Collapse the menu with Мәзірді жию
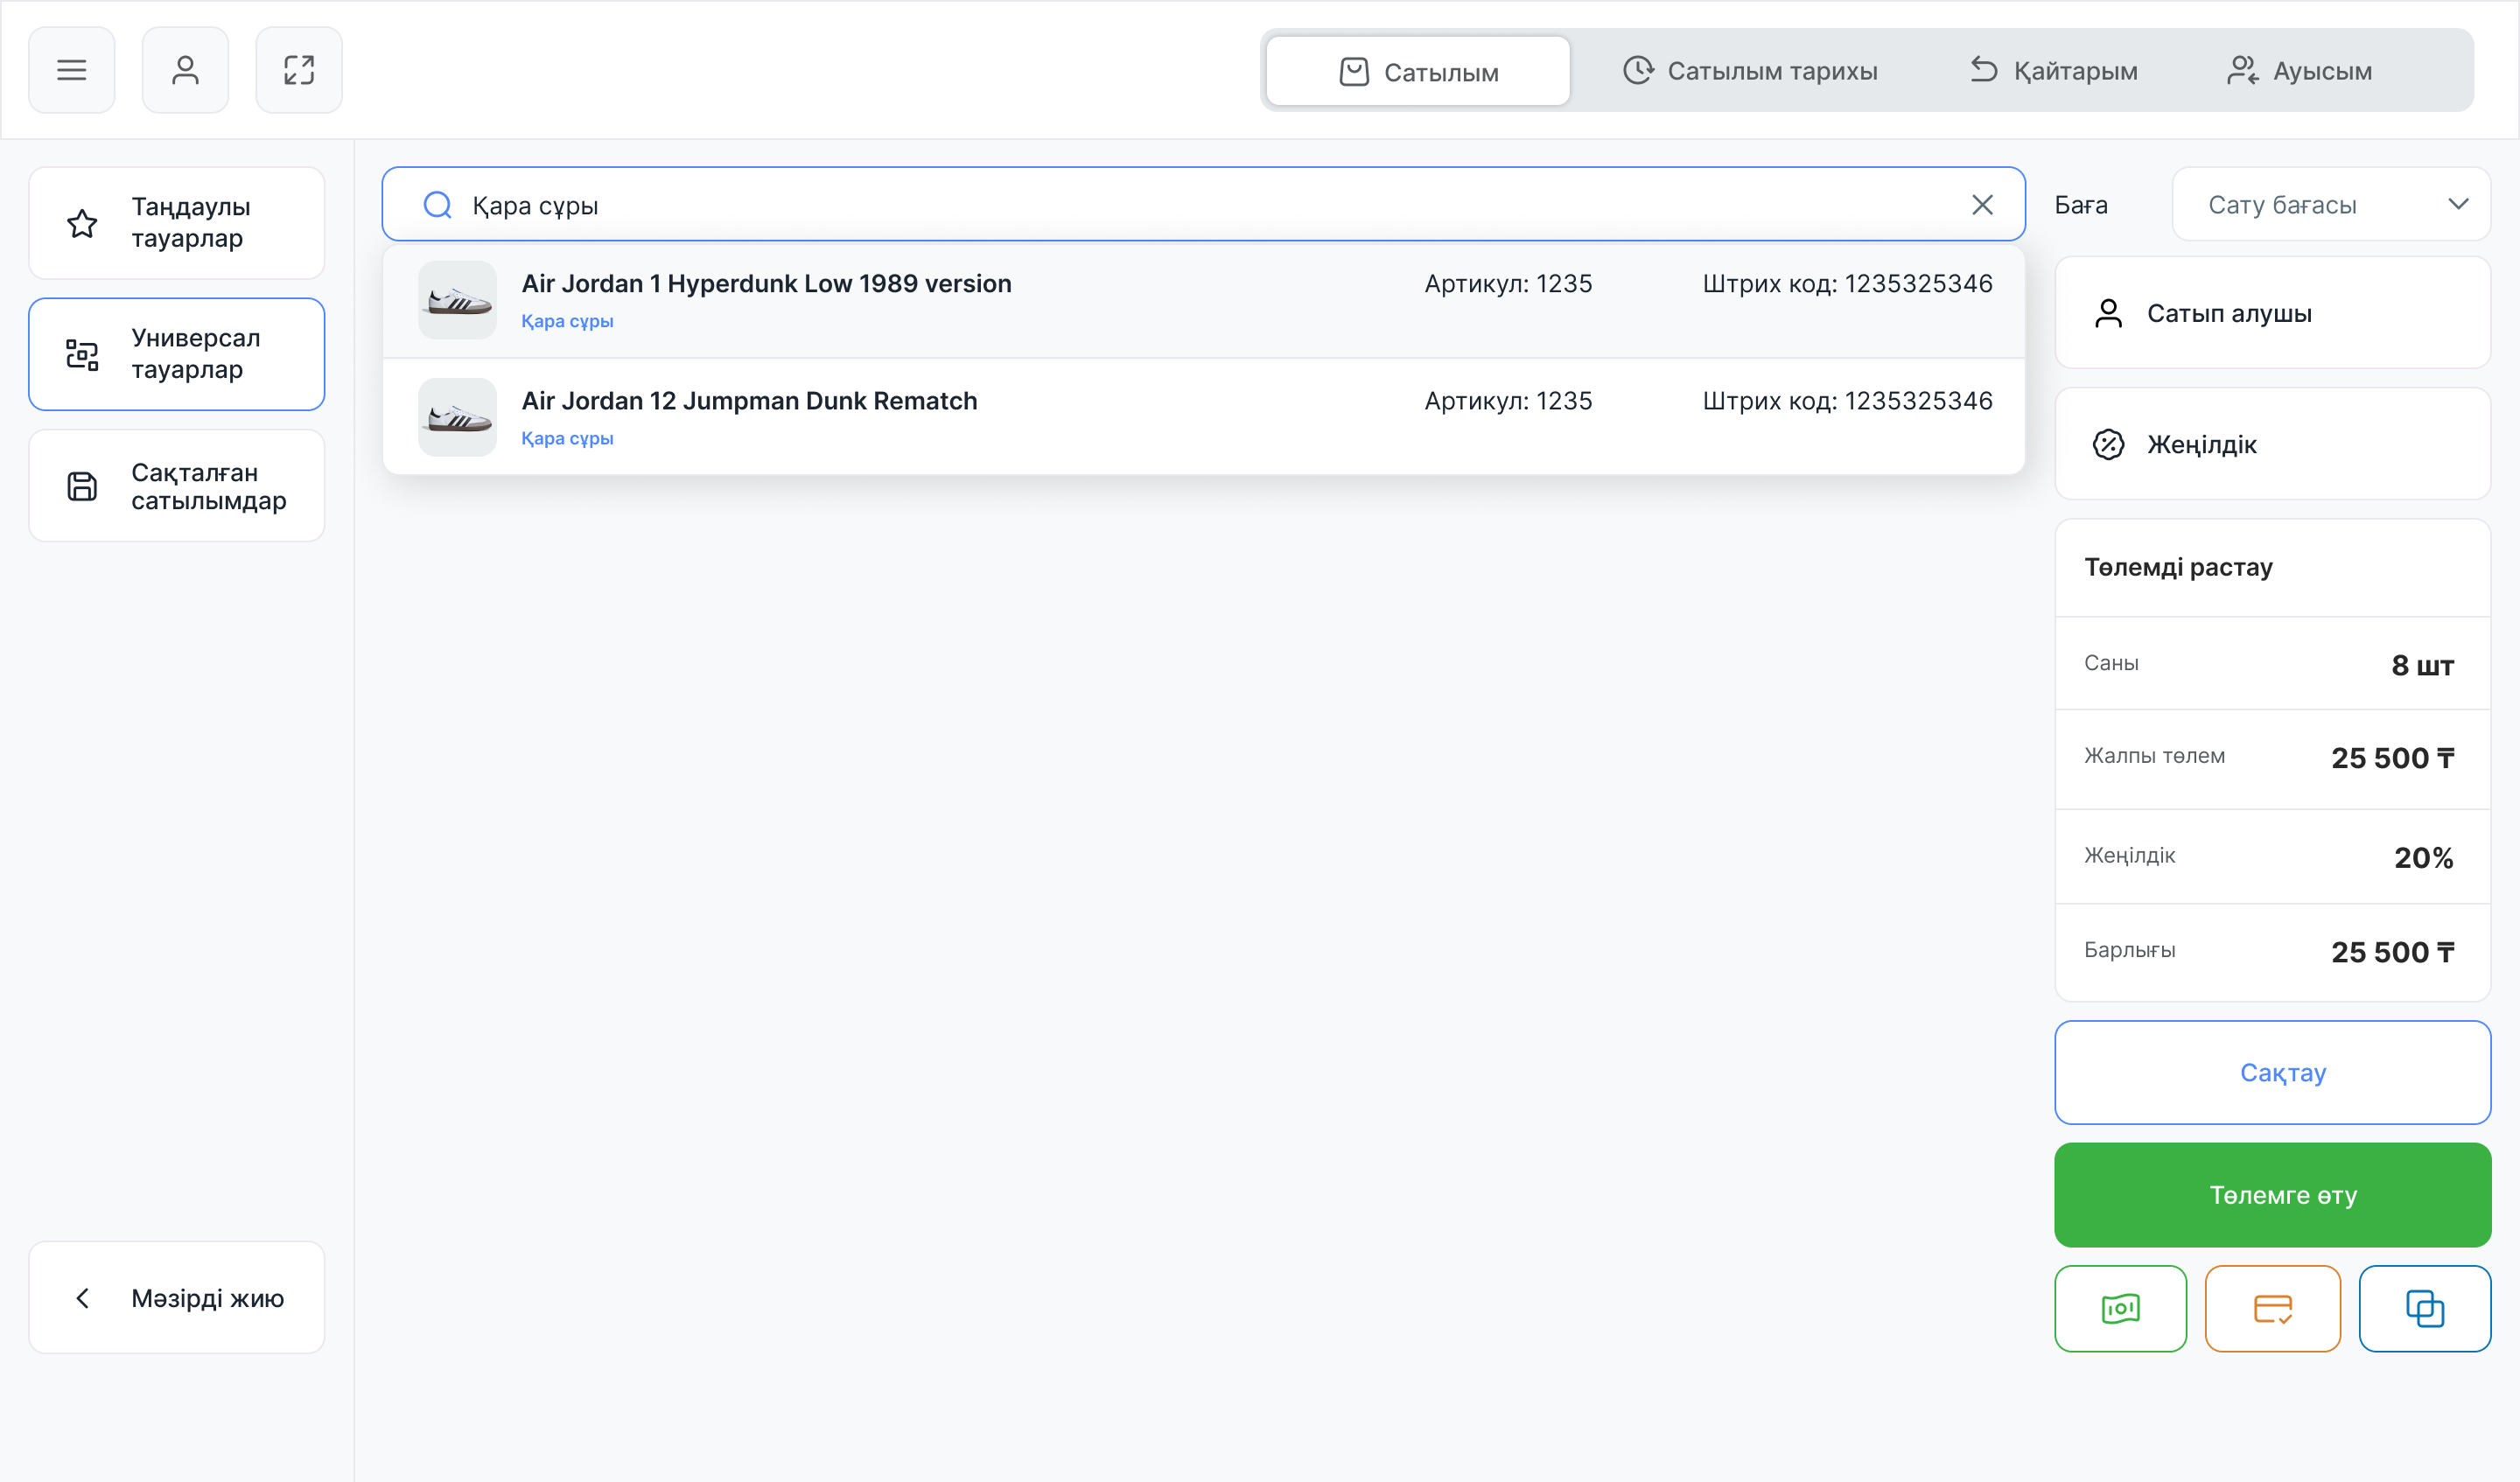Viewport: 2520px width, 1482px height. tap(177, 1298)
